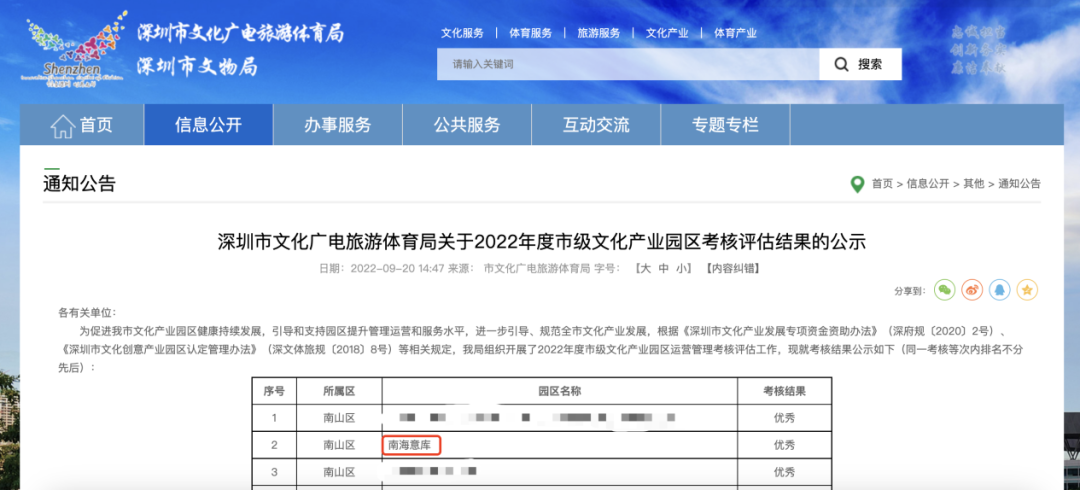The height and width of the screenshot is (490, 1080).
Task: Click 优秀 result in row 3
Action: click(785, 472)
